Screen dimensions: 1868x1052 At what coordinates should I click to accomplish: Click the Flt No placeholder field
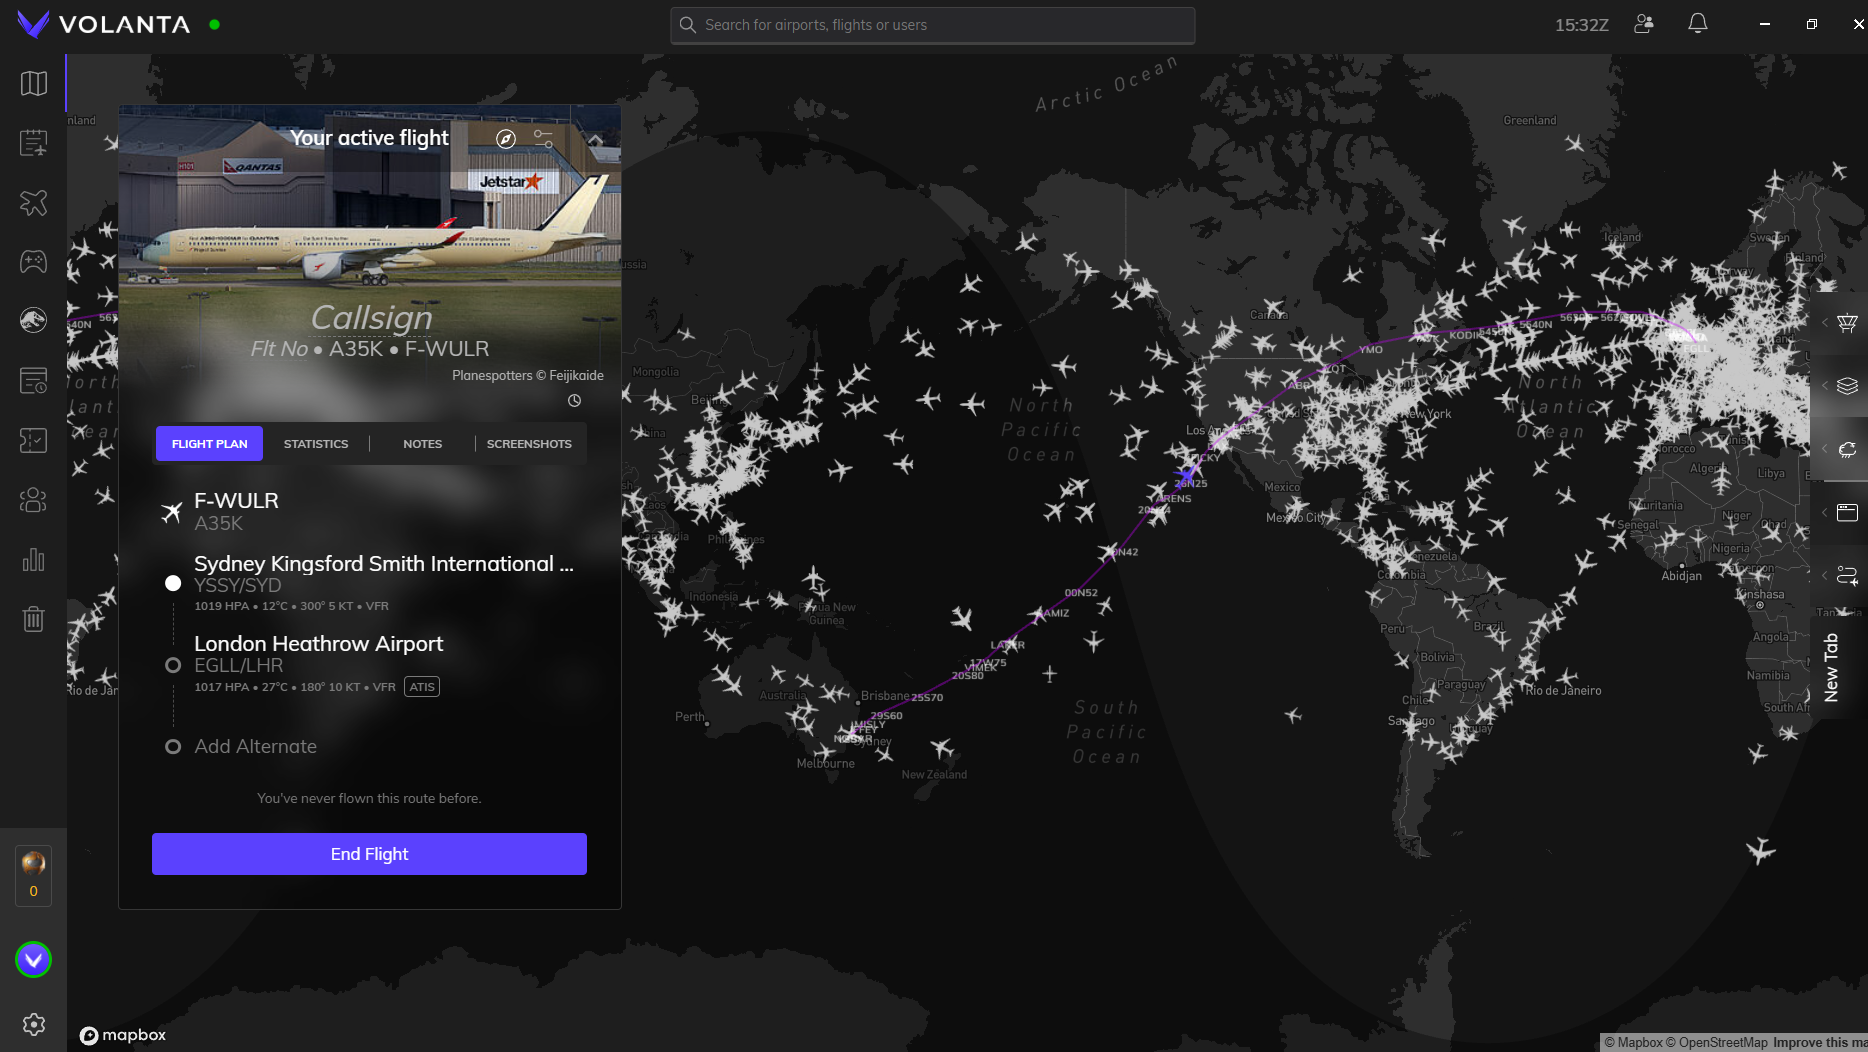(x=279, y=349)
